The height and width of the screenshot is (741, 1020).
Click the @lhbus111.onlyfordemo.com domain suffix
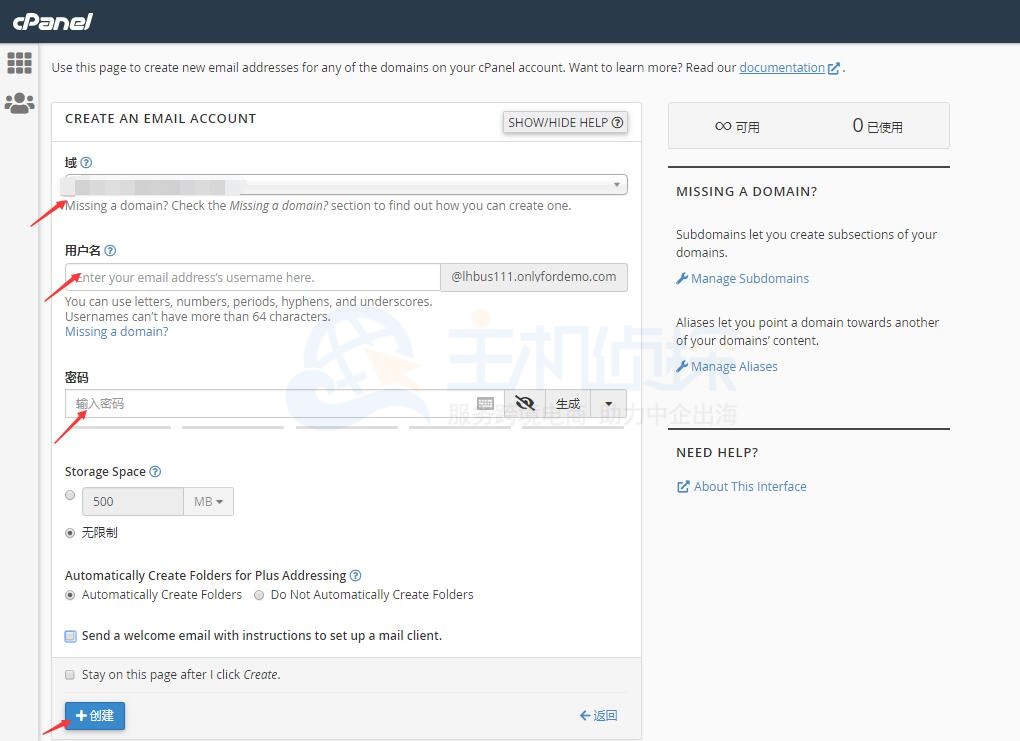click(534, 277)
